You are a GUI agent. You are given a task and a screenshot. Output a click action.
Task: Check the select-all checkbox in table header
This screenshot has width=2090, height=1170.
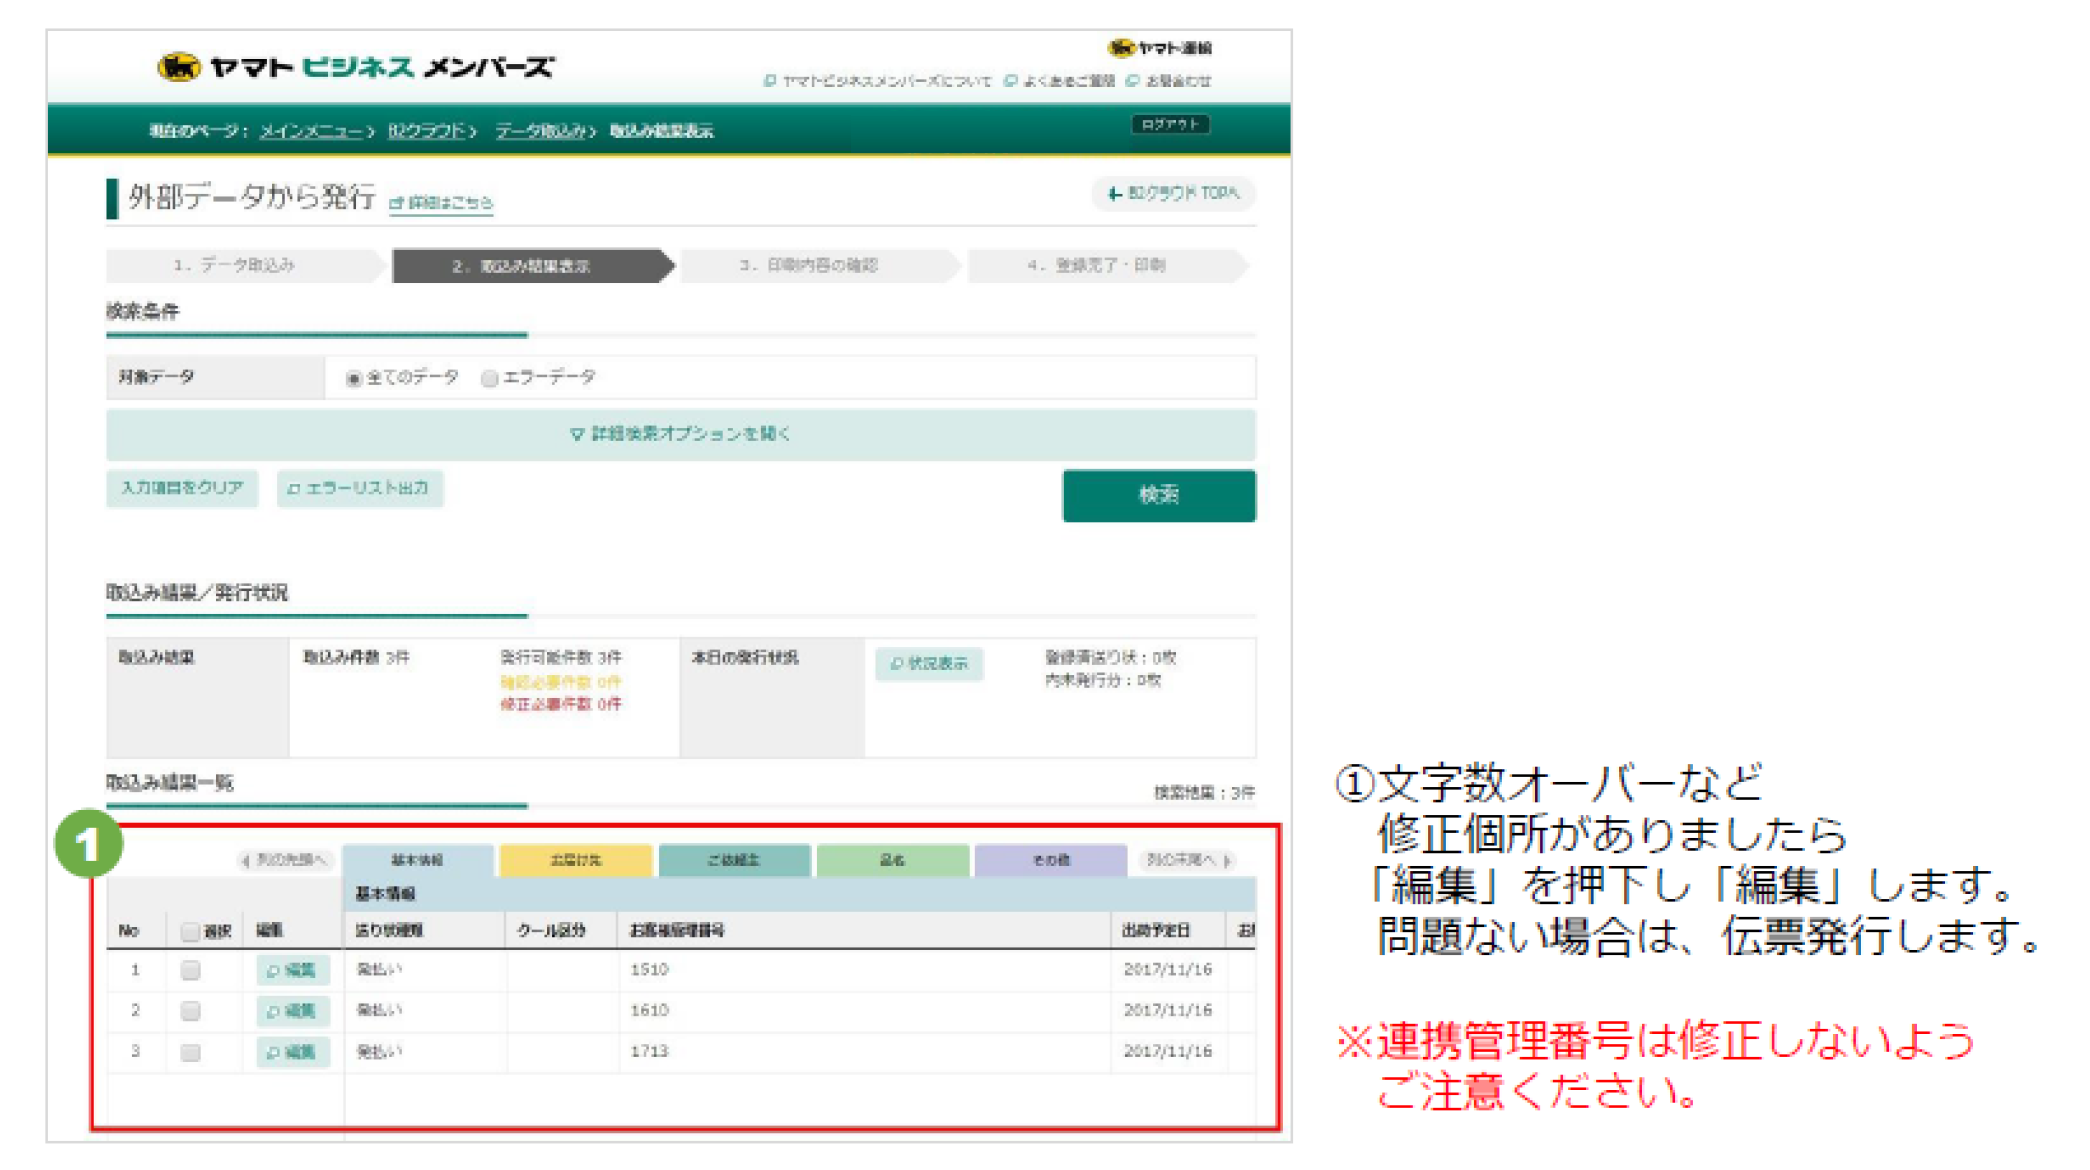click(190, 930)
